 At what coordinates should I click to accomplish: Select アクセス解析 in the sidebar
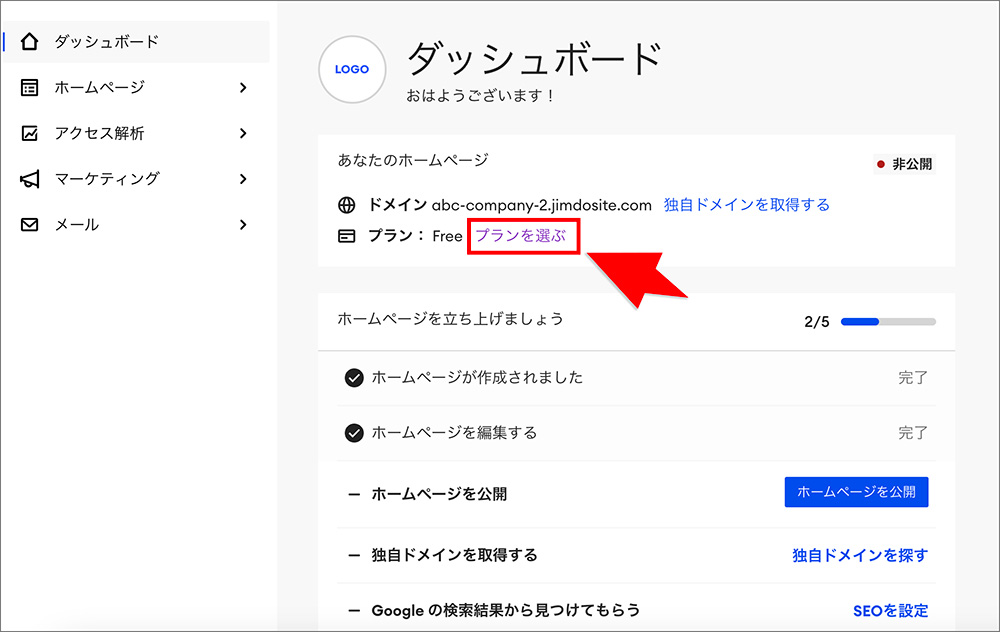pyautogui.click(x=136, y=133)
